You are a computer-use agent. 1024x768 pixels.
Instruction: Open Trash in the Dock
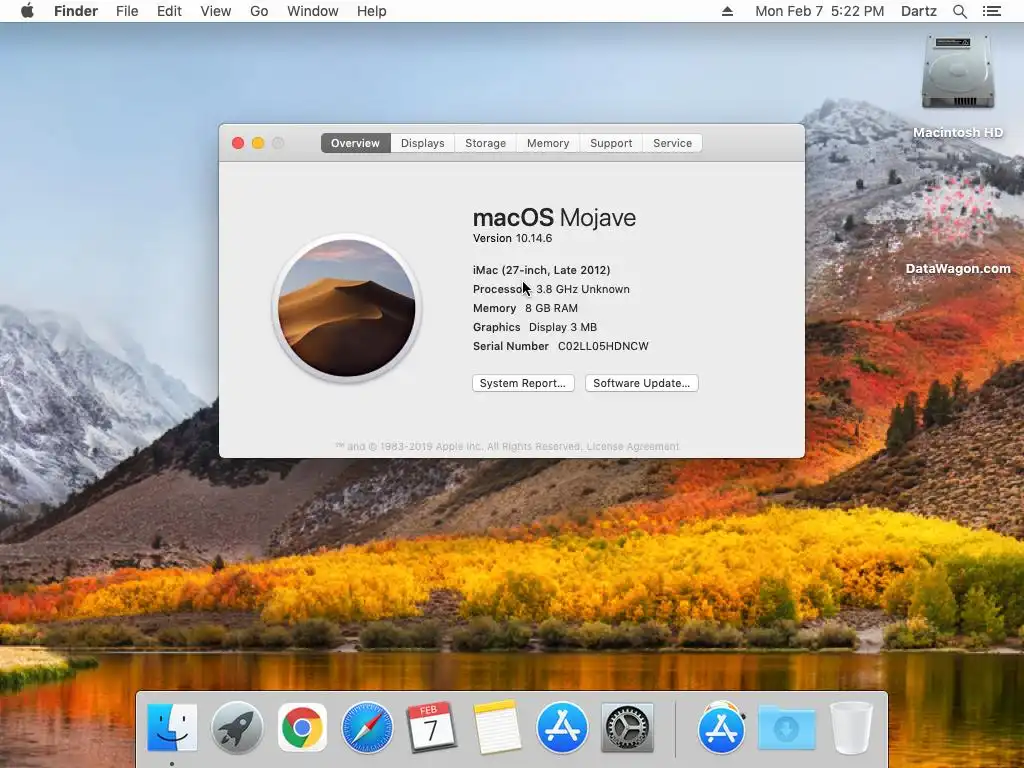pyautogui.click(x=851, y=727)
